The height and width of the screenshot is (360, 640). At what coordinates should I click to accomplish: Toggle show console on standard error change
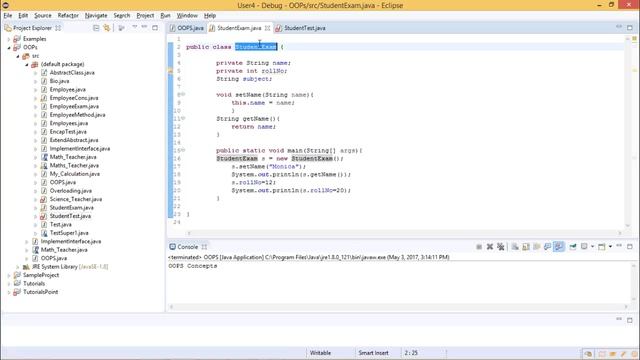558,247
